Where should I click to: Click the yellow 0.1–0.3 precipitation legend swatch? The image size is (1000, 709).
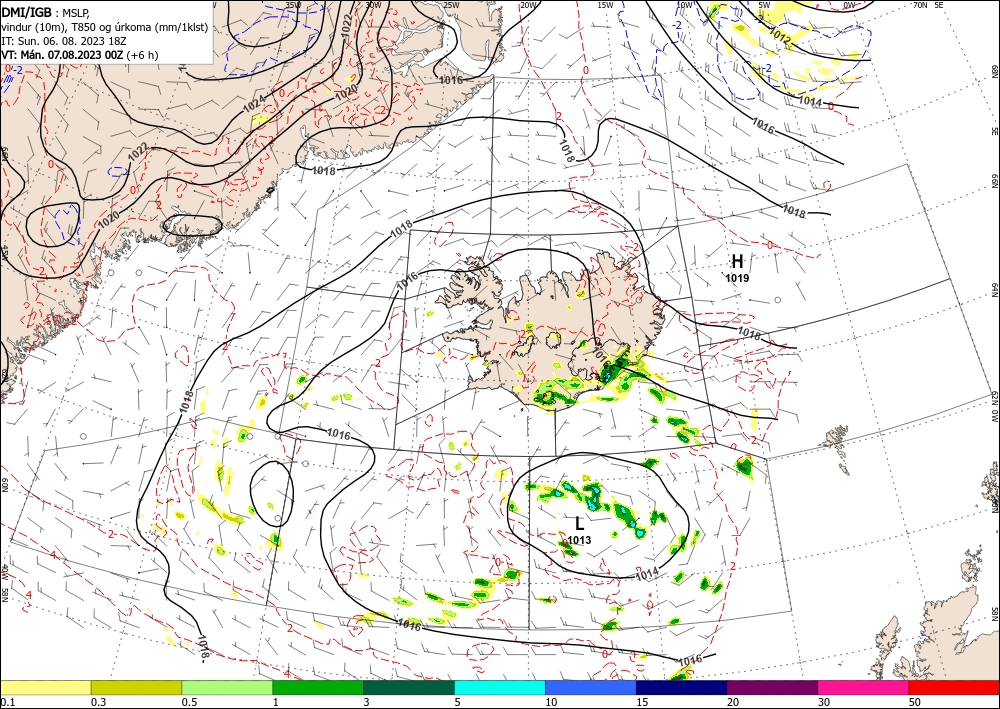[x=46, y=687]
